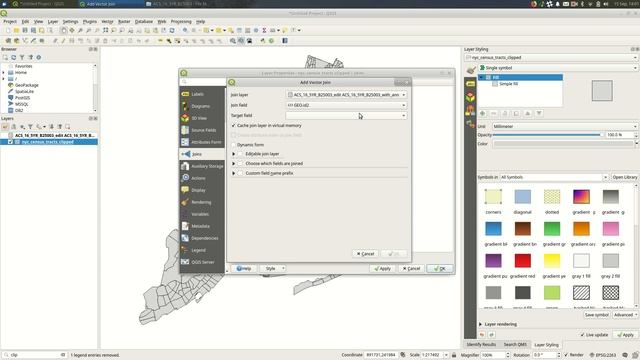
Task: Select the gradient red symbol swatch
Action: coord(522,261)
